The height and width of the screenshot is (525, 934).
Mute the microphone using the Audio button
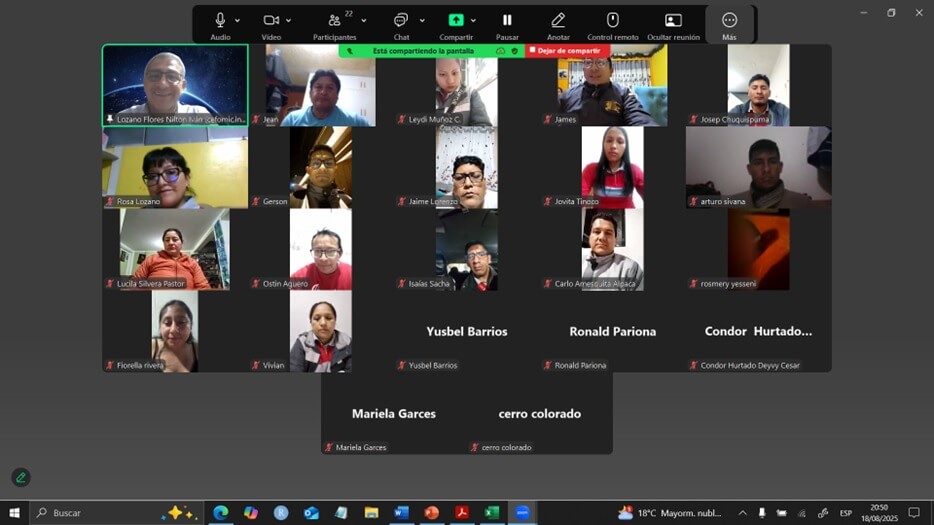(220, 20)
